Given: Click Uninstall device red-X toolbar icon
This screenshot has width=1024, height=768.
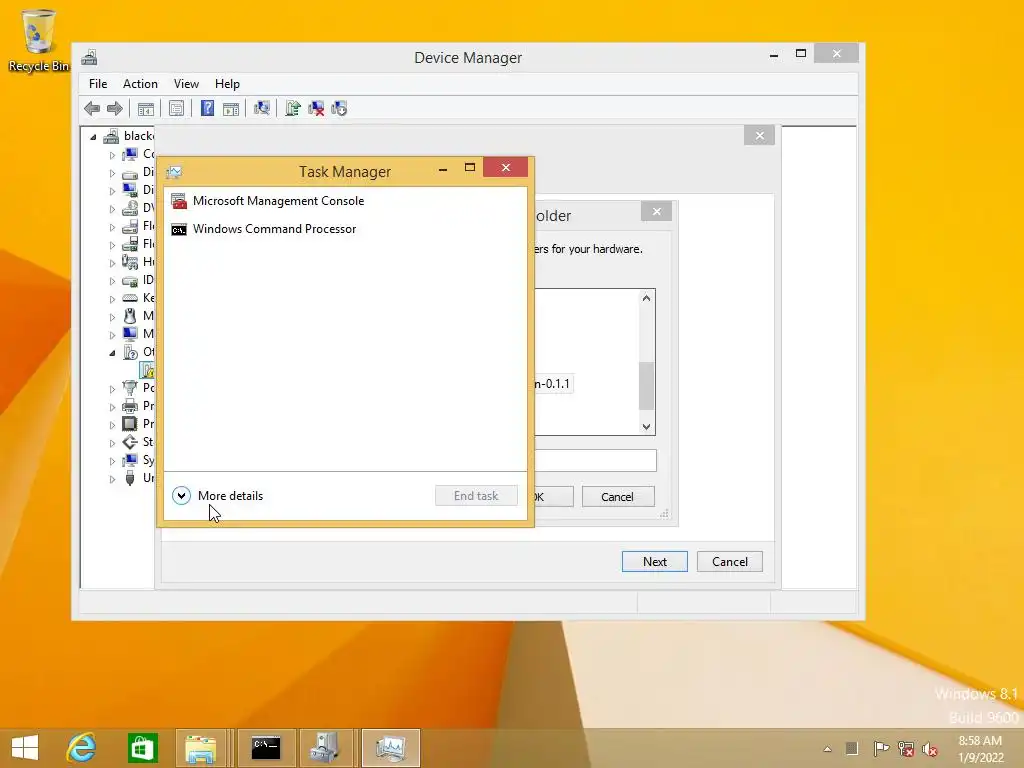Looking at the screenshot, I should (x=316, y=108).
